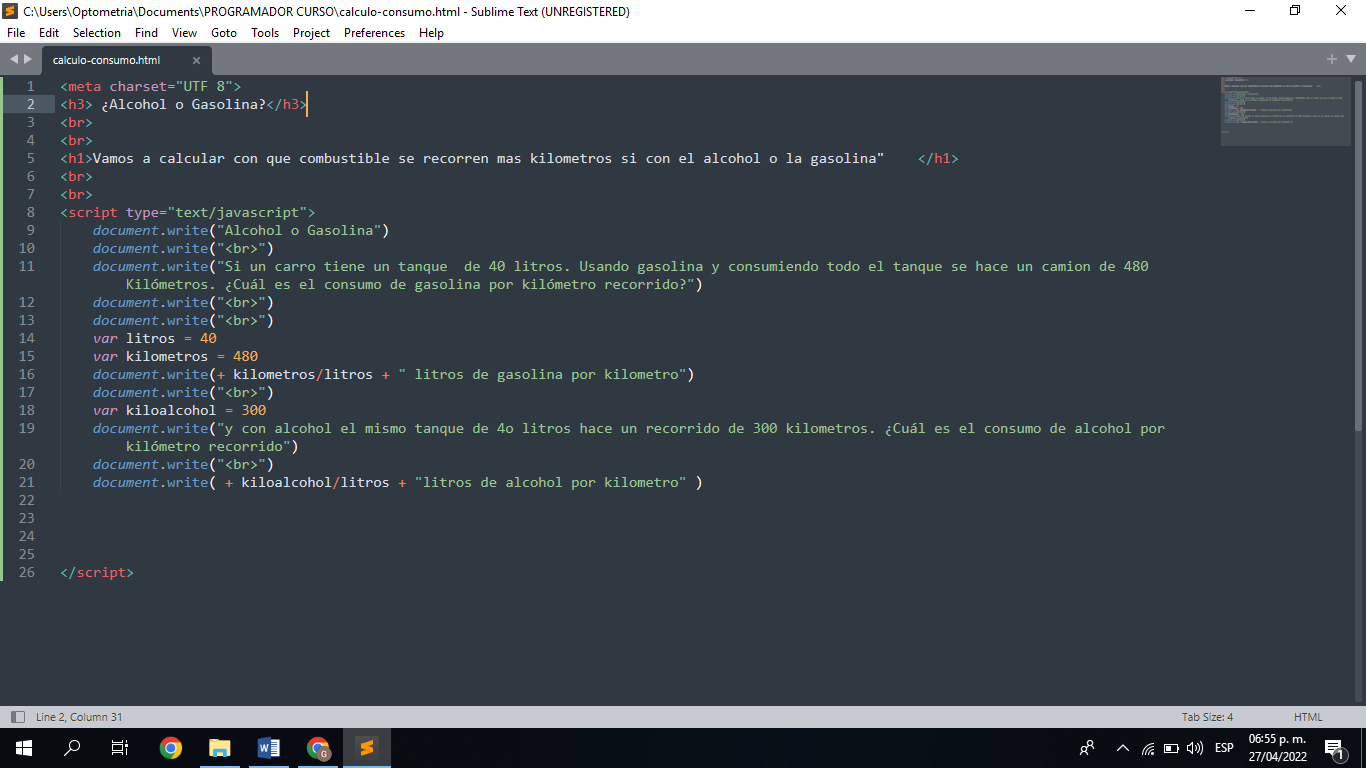Click the closing </script> tag
Image resolution: width=1366 pixels, height=768 pixels.
point(97,572)
